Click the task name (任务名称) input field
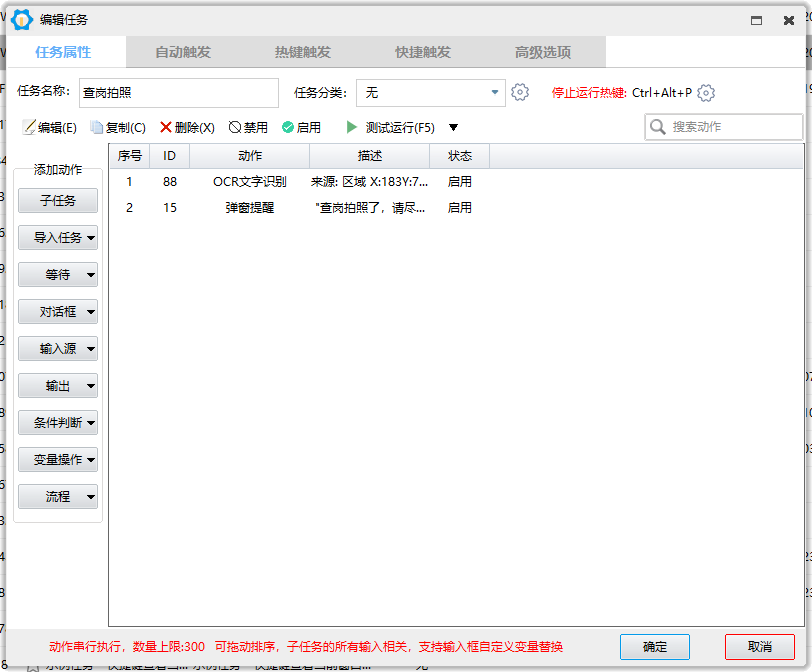 (x=179, y=93)
